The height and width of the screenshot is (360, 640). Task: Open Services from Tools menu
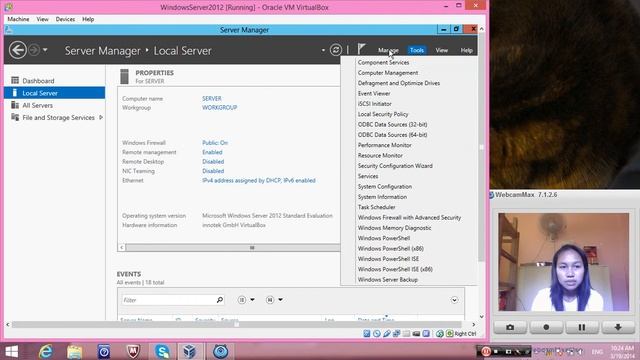tap(368, 176)
